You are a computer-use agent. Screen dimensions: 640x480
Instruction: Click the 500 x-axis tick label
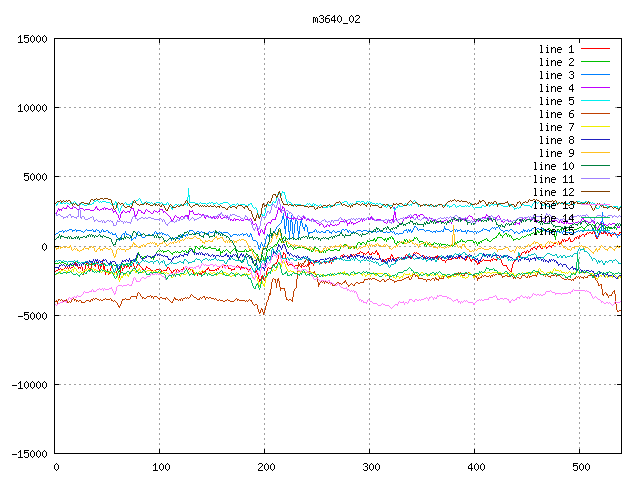tap(580, 467)
